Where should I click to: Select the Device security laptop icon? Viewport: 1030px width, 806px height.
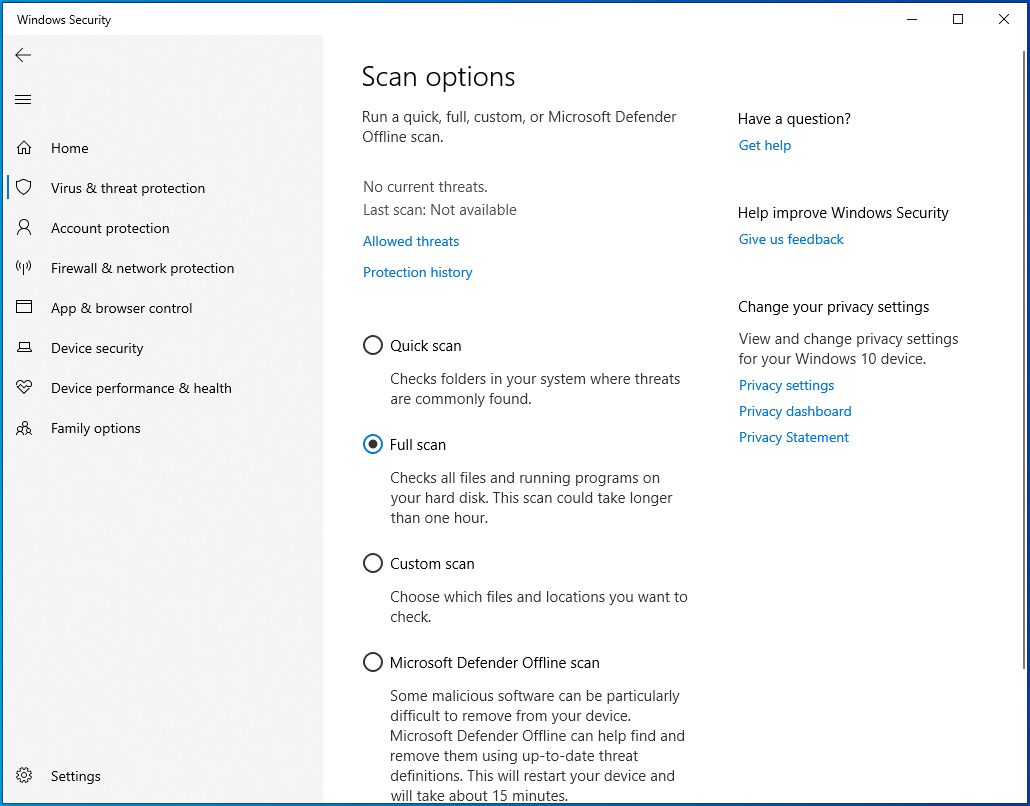[23, 348]
